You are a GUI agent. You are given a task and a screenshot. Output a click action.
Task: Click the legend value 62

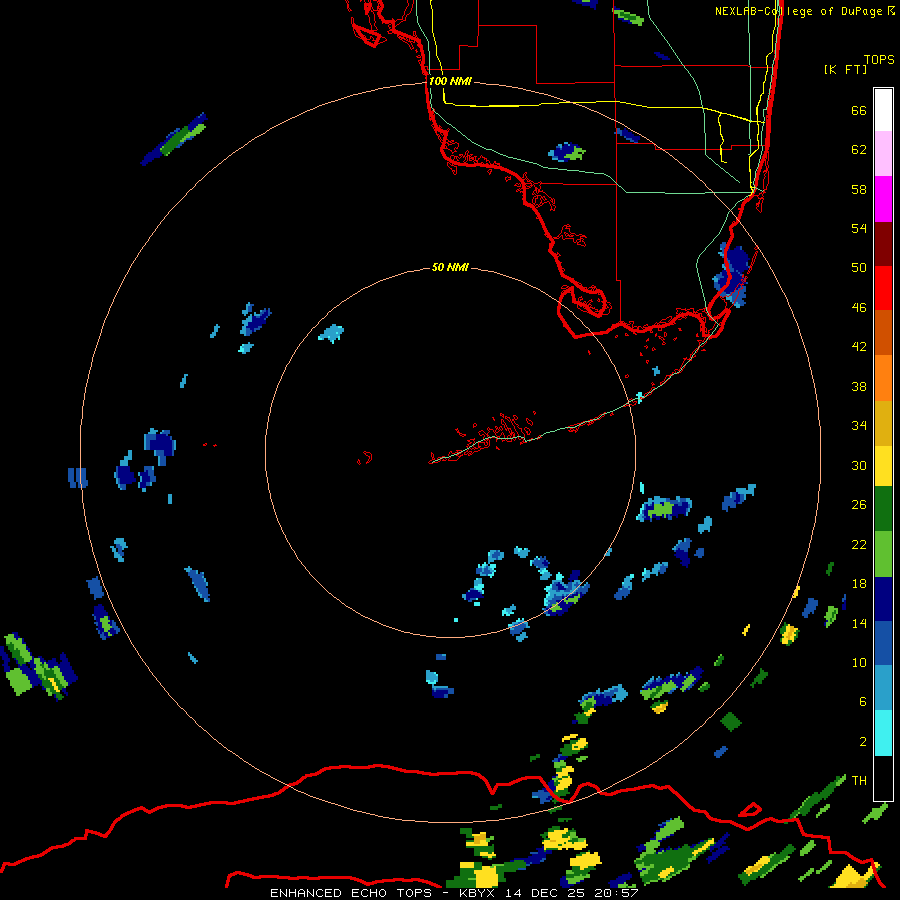[859, 149]
